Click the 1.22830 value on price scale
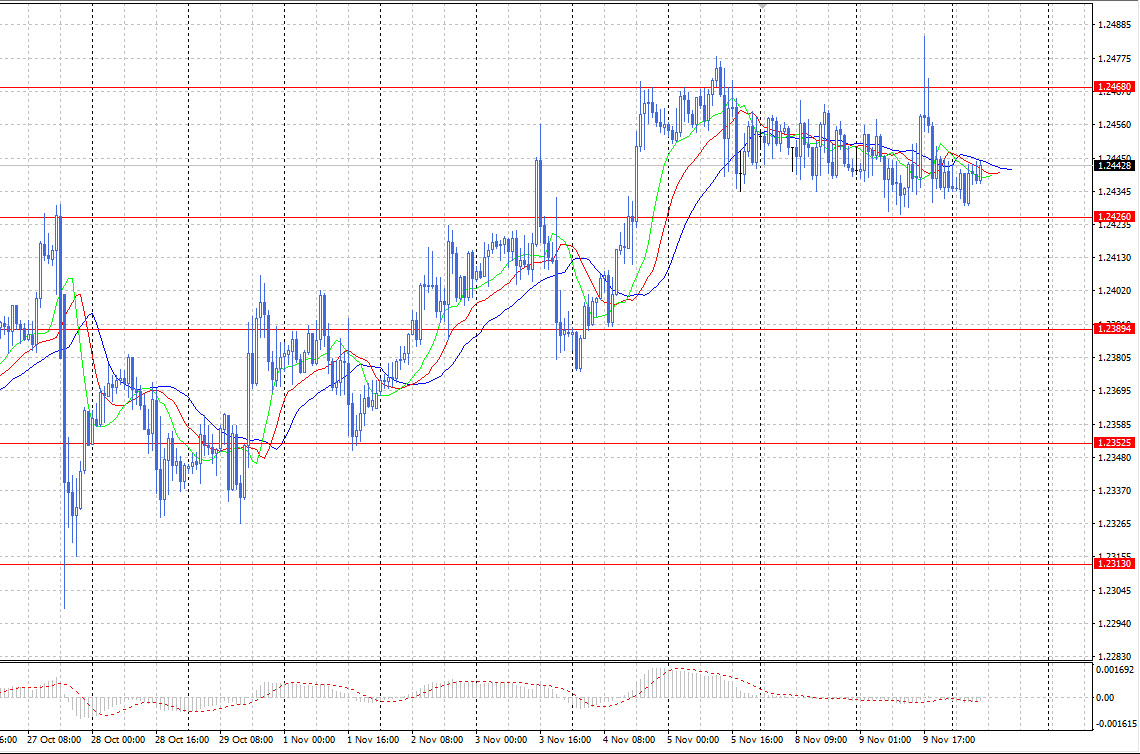Image resolution: width=1140 pixels, height=754 pixels. pos(1115,657)
